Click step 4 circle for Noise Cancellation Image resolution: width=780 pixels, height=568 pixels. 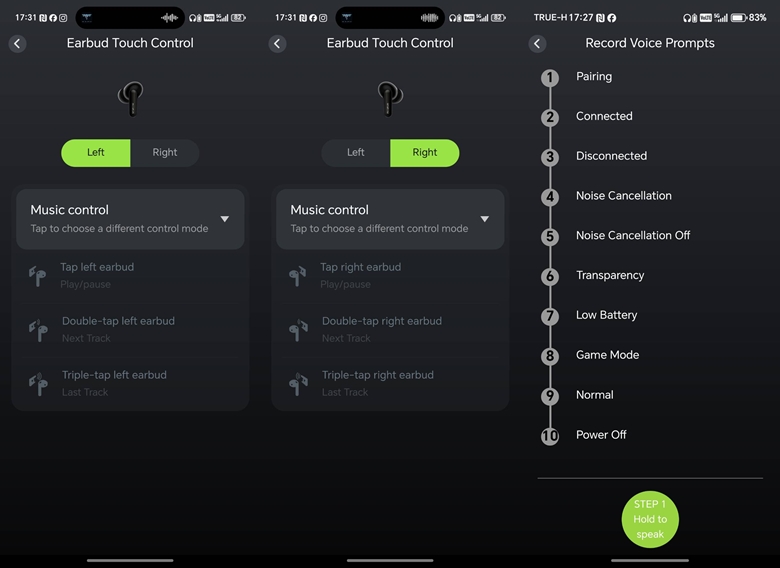pyautogui.click(x=549, y=197)
